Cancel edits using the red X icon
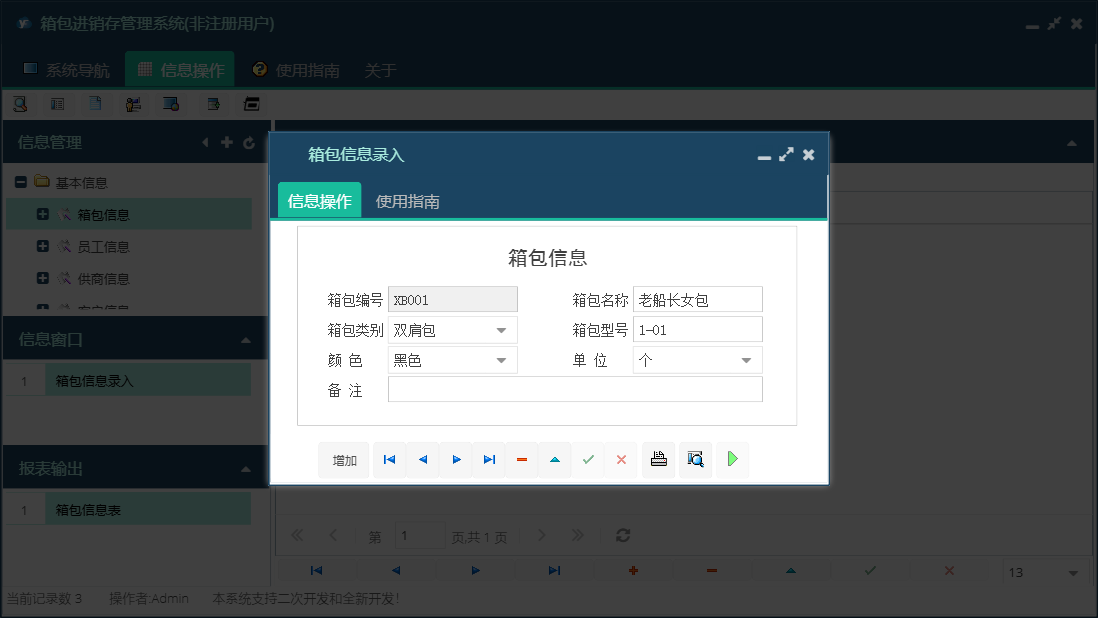Screen dimensions: 1098x618 click(621, 459)
